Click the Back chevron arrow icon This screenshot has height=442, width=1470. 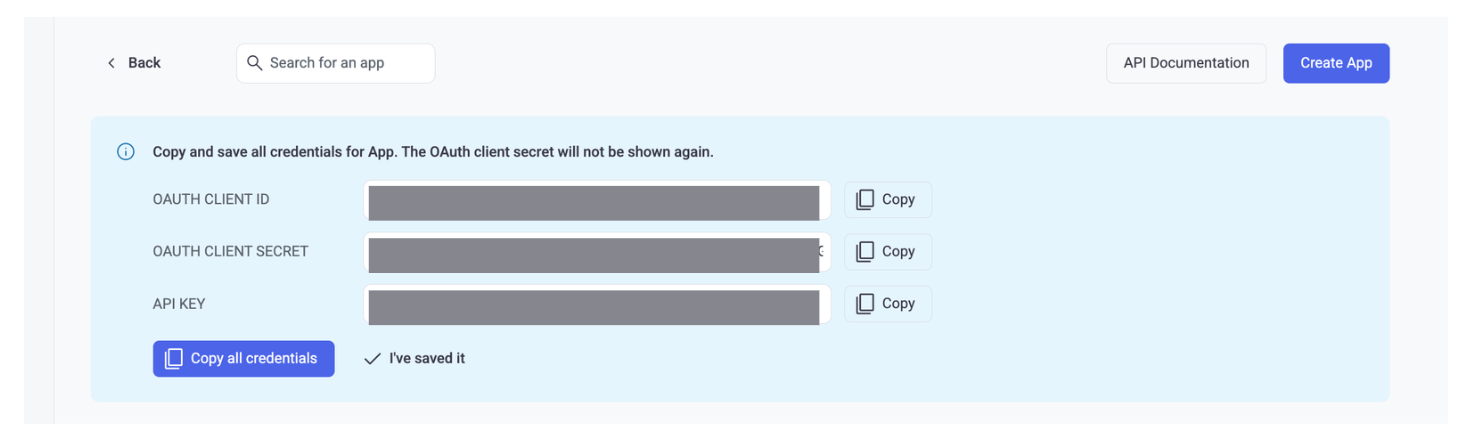[x=111, y=63]
